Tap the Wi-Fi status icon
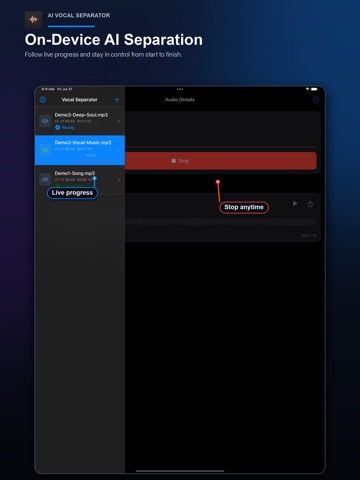Screen dimensions: 360x480 point(307,89)
